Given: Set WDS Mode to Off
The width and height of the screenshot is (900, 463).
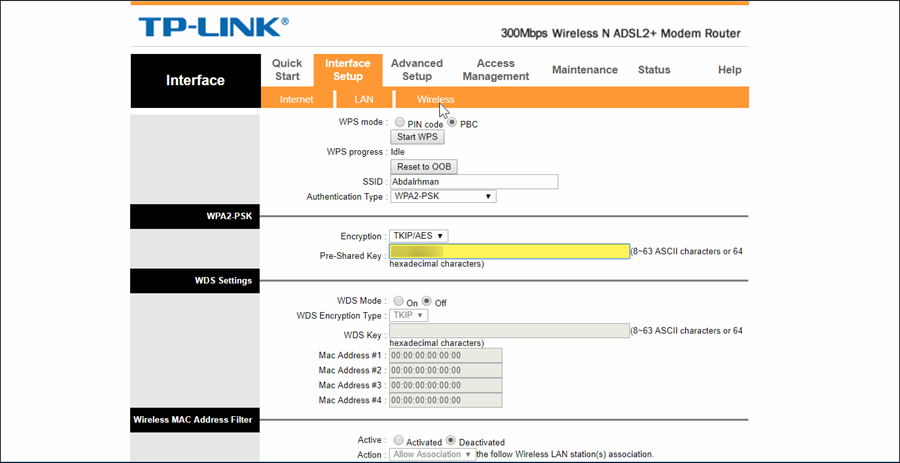Looking at the screenshot, I should [x=427, y=301].
